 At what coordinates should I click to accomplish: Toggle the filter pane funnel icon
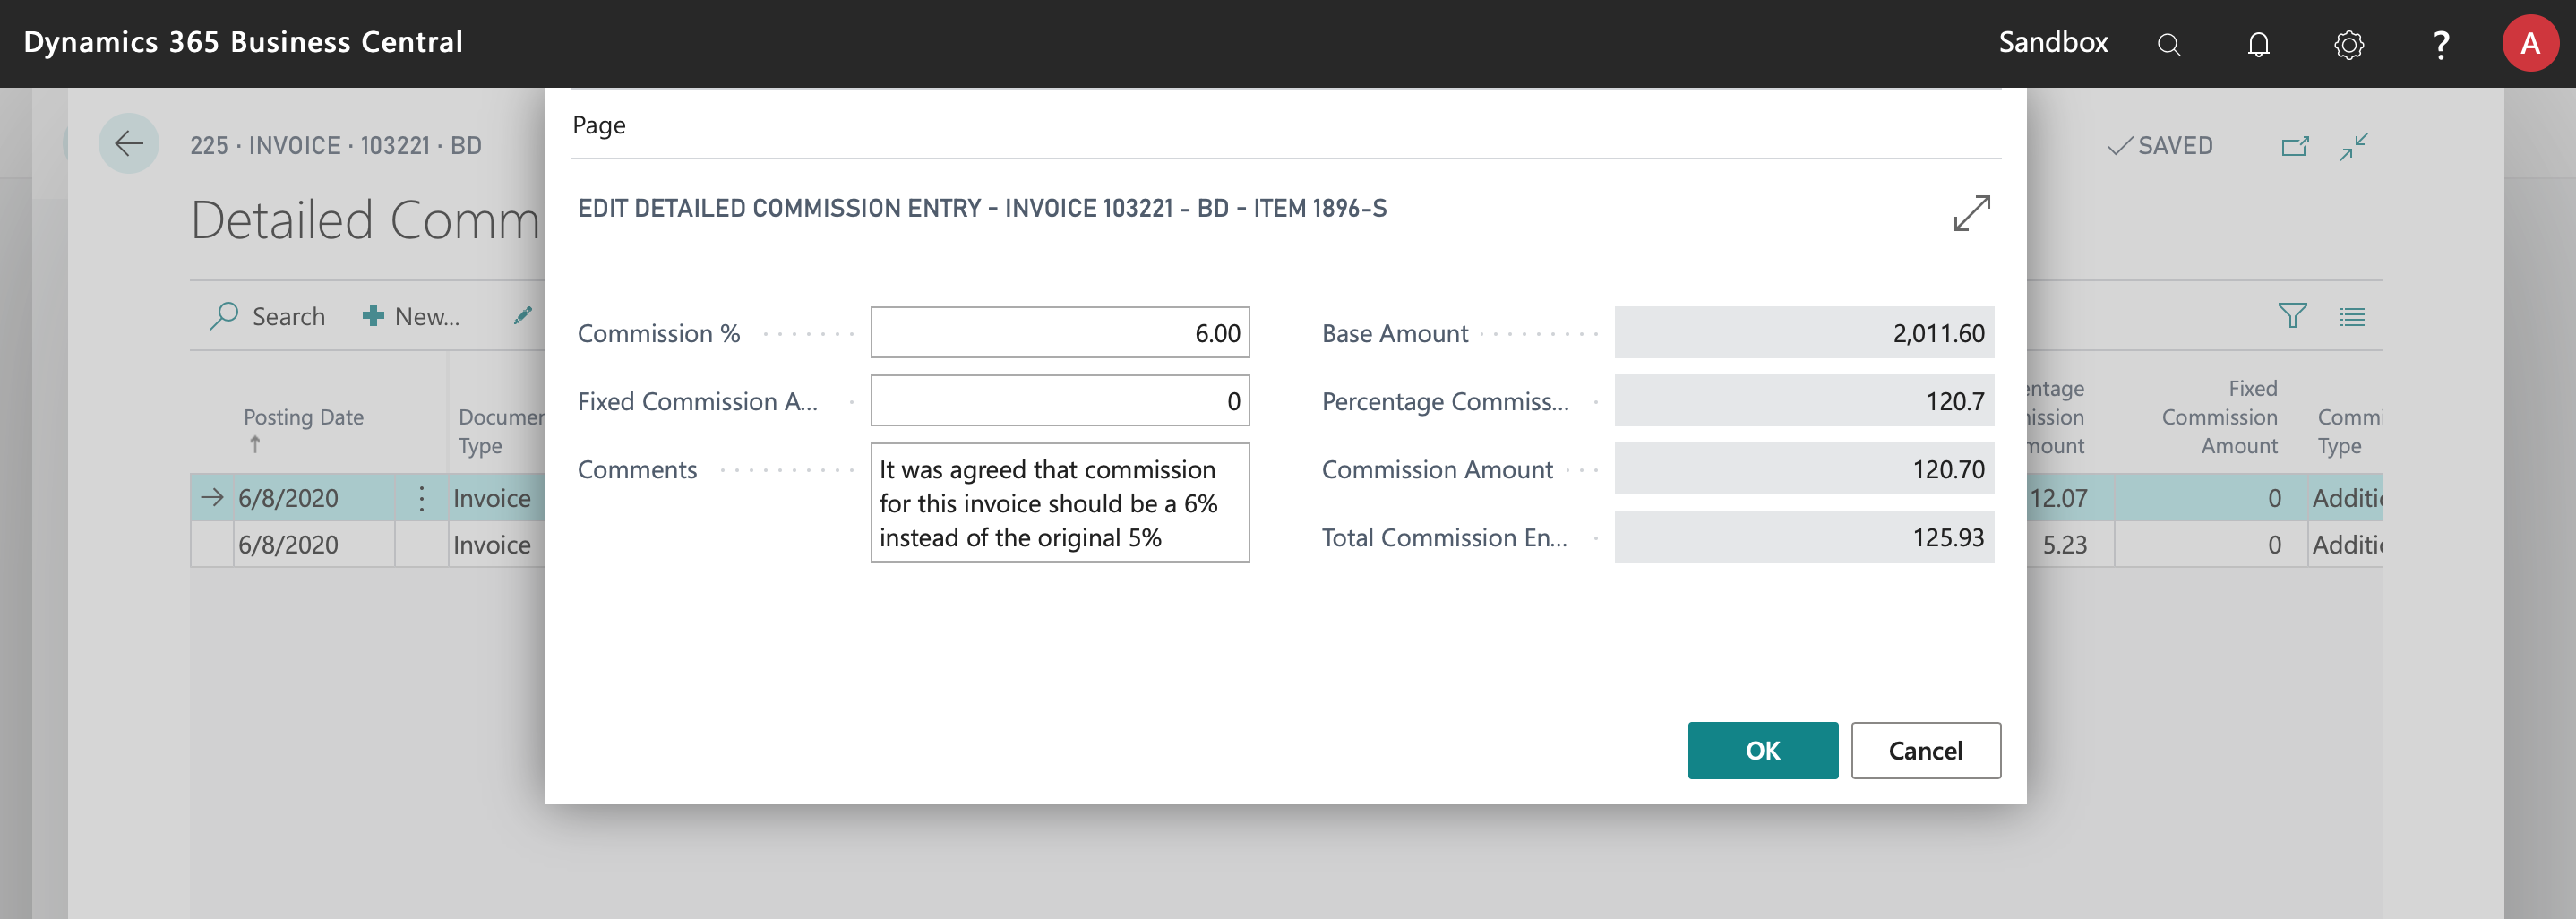(x=2292, y=316)
